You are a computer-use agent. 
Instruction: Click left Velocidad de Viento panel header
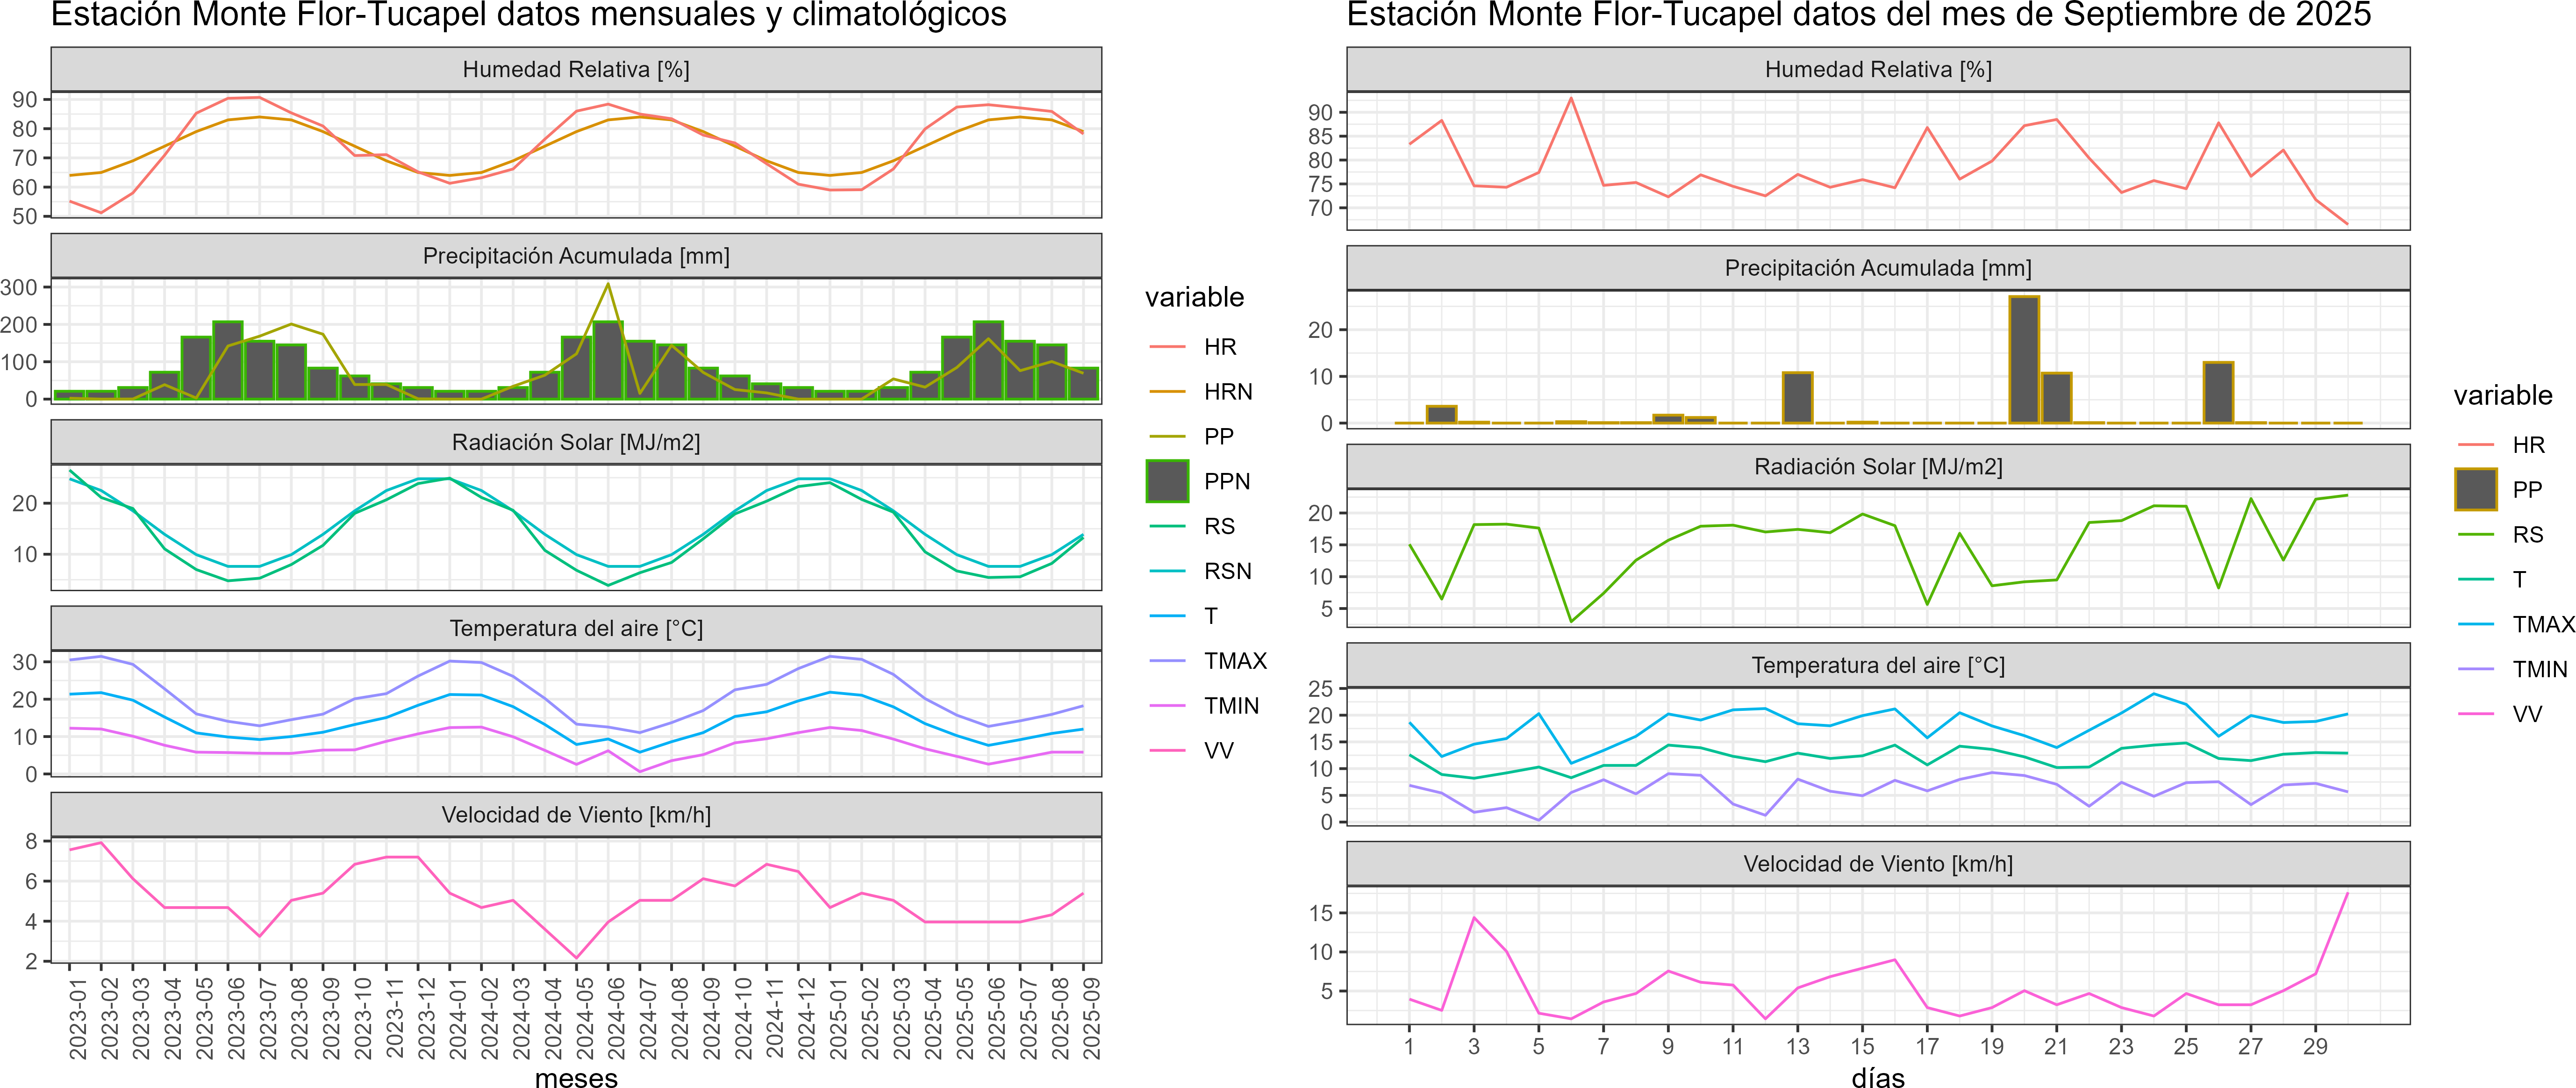tap(576, 815)
